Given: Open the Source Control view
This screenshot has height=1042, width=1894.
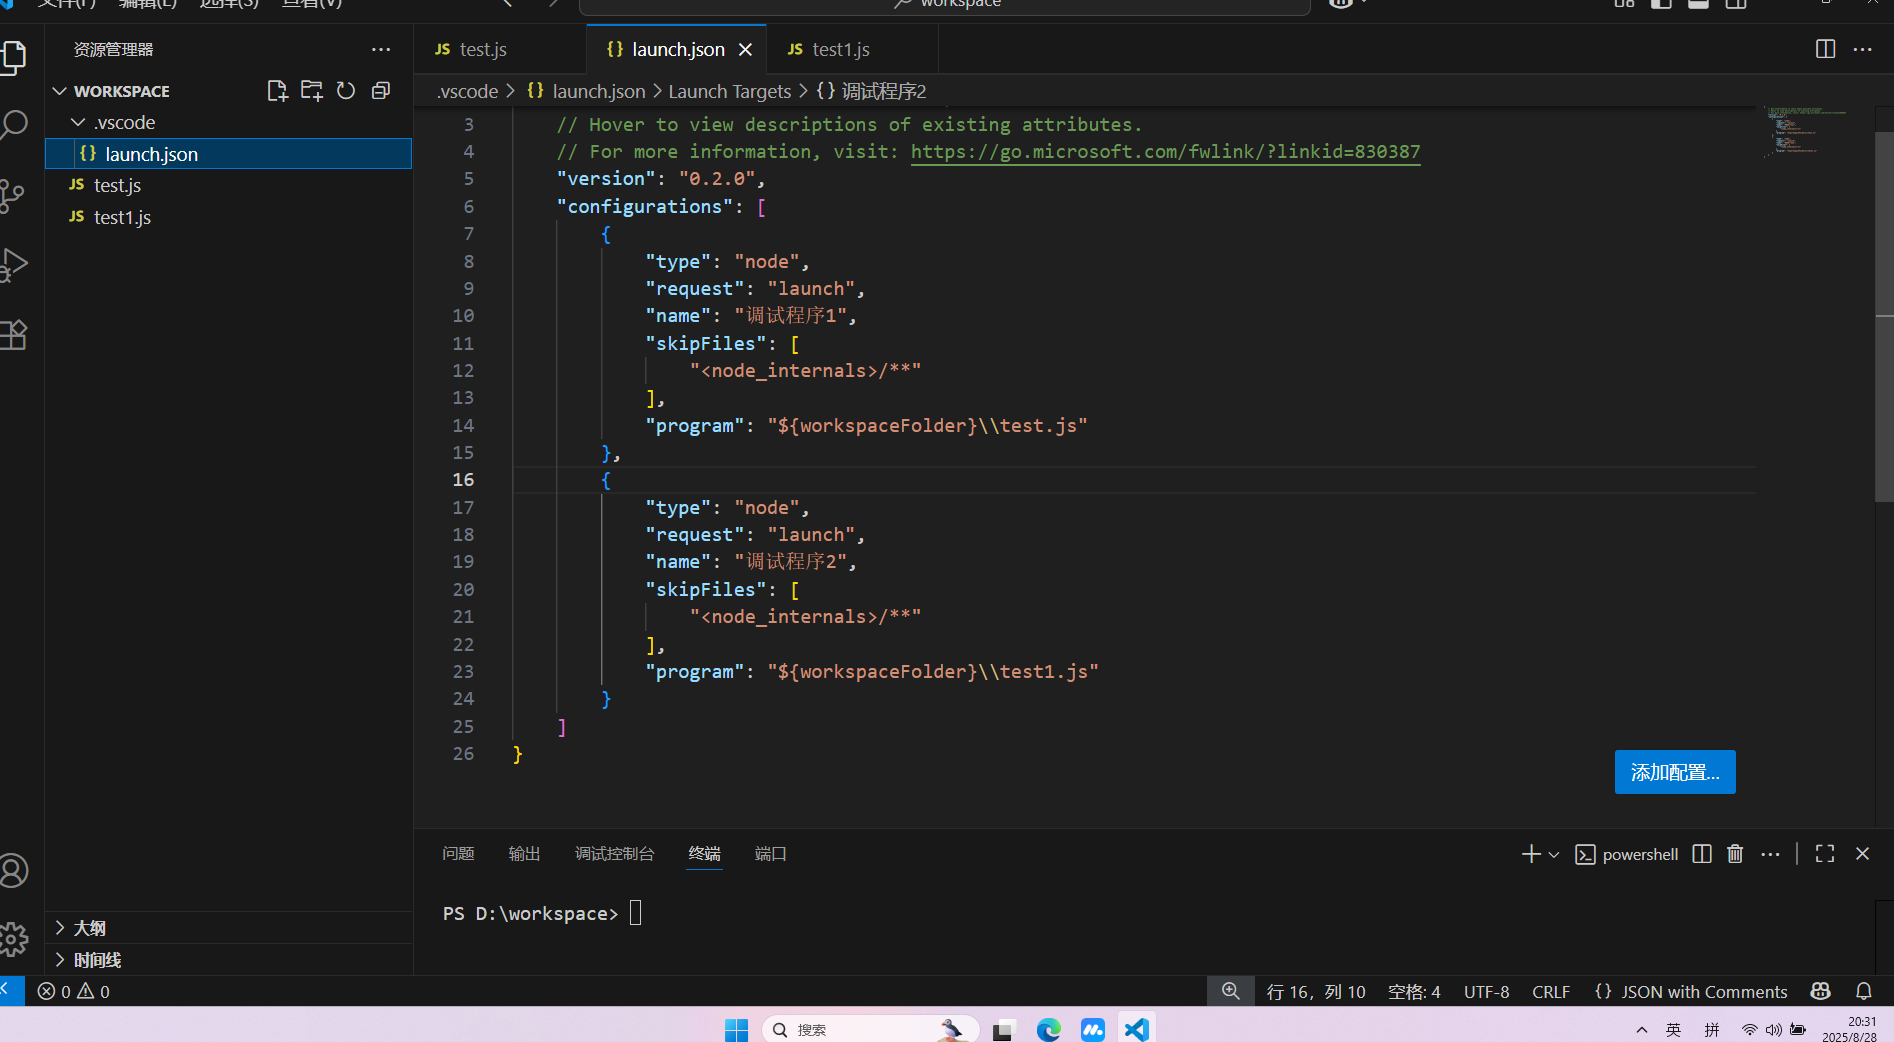Looking at the screenshot, I should (x=12, y=195).
